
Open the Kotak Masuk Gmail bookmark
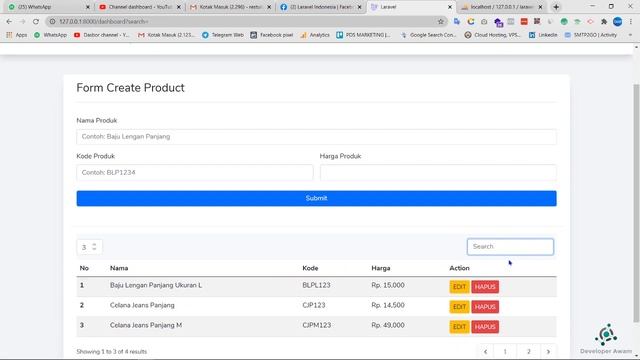click(x=167, y=35)
